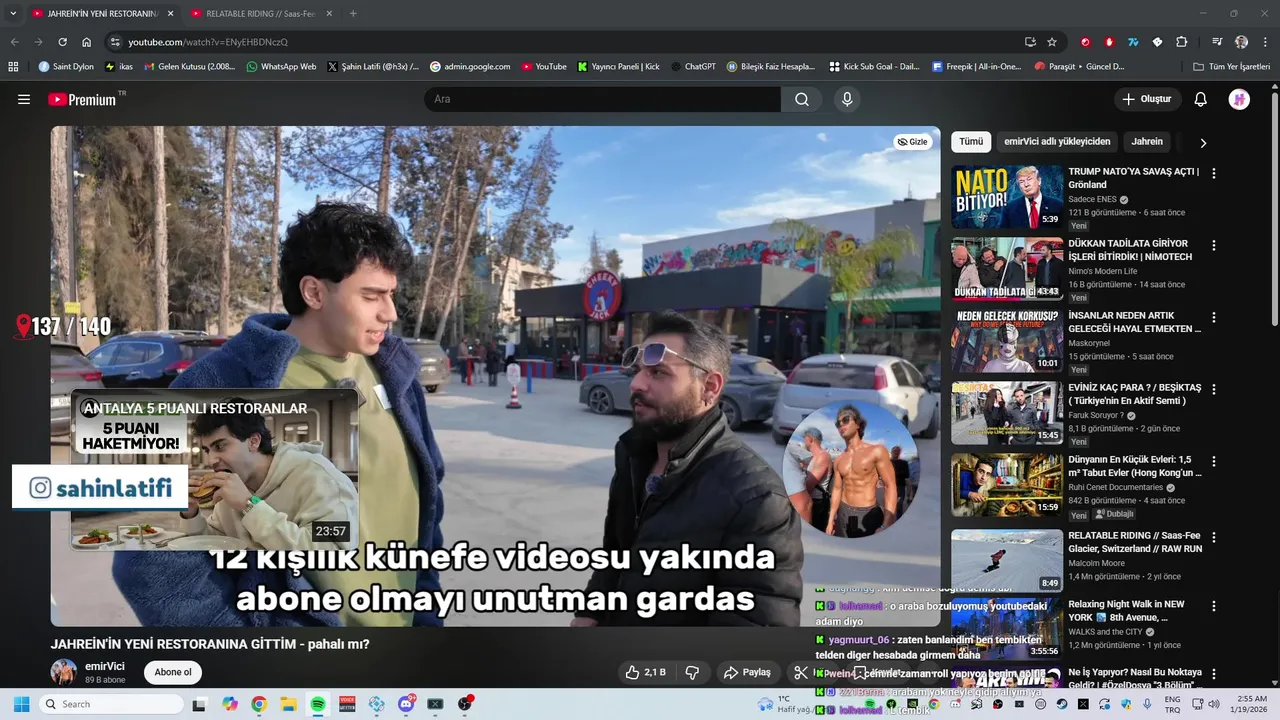Open ANTALYA 5 PUANLI RESTORANLAR video card
Viewport: 1280px width, 720px height.
coord(214,469)
